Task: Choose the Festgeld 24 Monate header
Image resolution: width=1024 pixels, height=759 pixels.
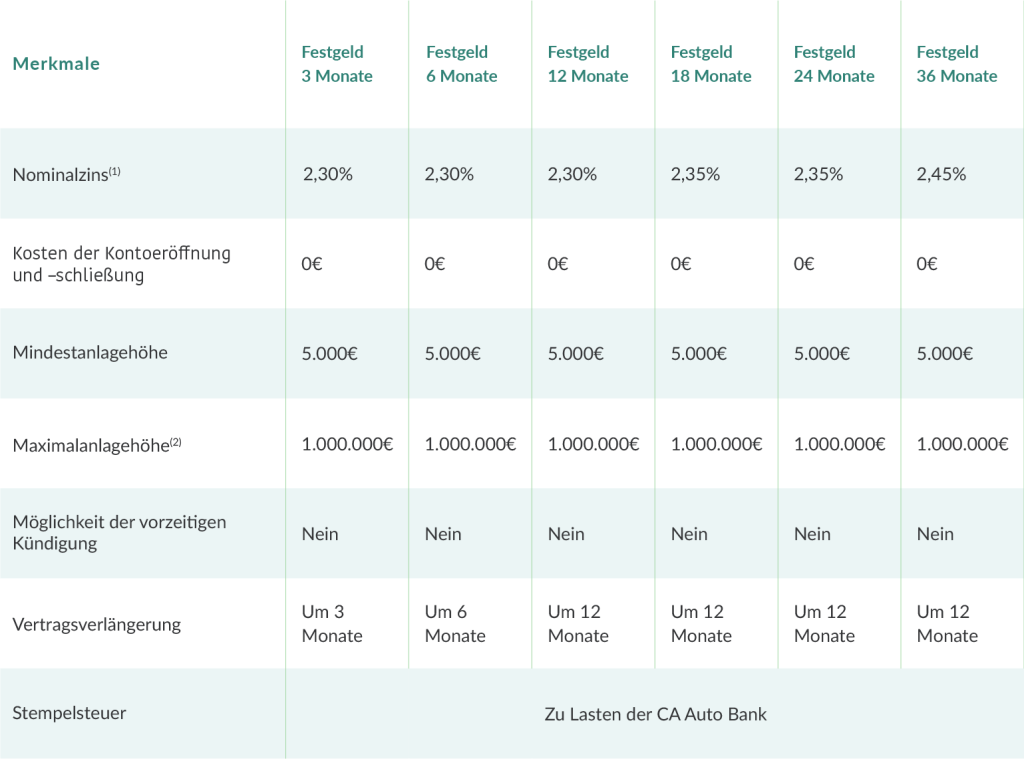Action: (x=834, y=64)
